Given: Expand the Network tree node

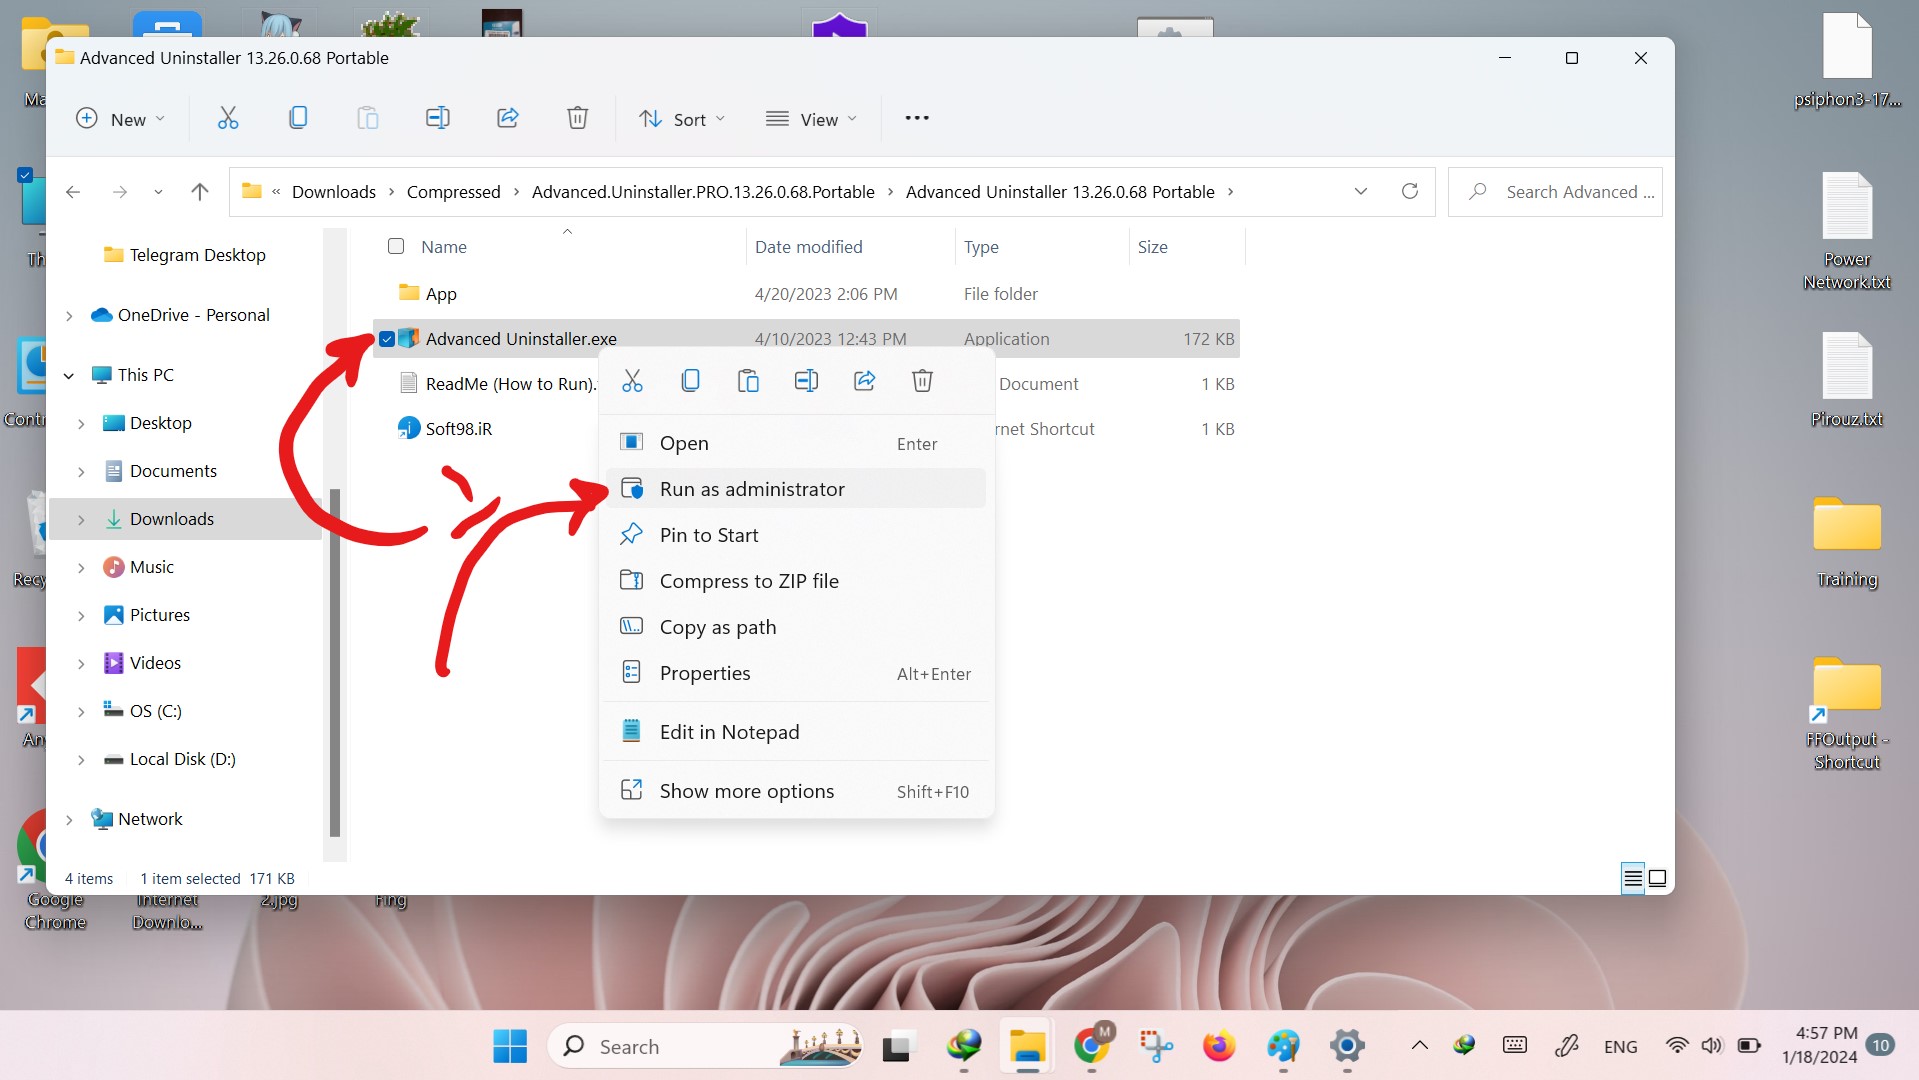Looking at the screenshot, I should [69, 820].
